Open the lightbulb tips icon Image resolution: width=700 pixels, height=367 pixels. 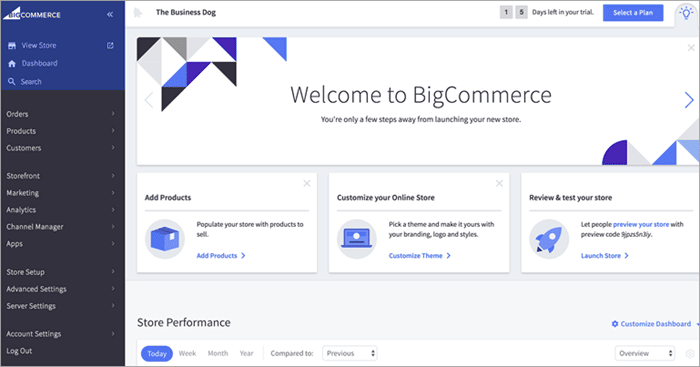[x=686, y=13]
